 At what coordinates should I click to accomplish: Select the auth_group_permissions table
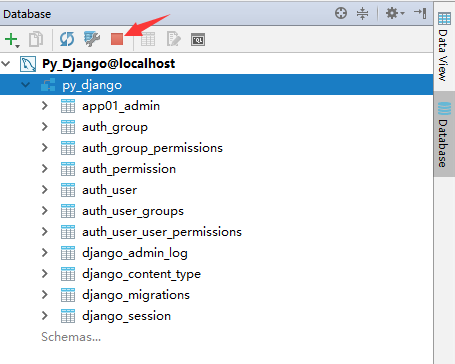point(152,148)
